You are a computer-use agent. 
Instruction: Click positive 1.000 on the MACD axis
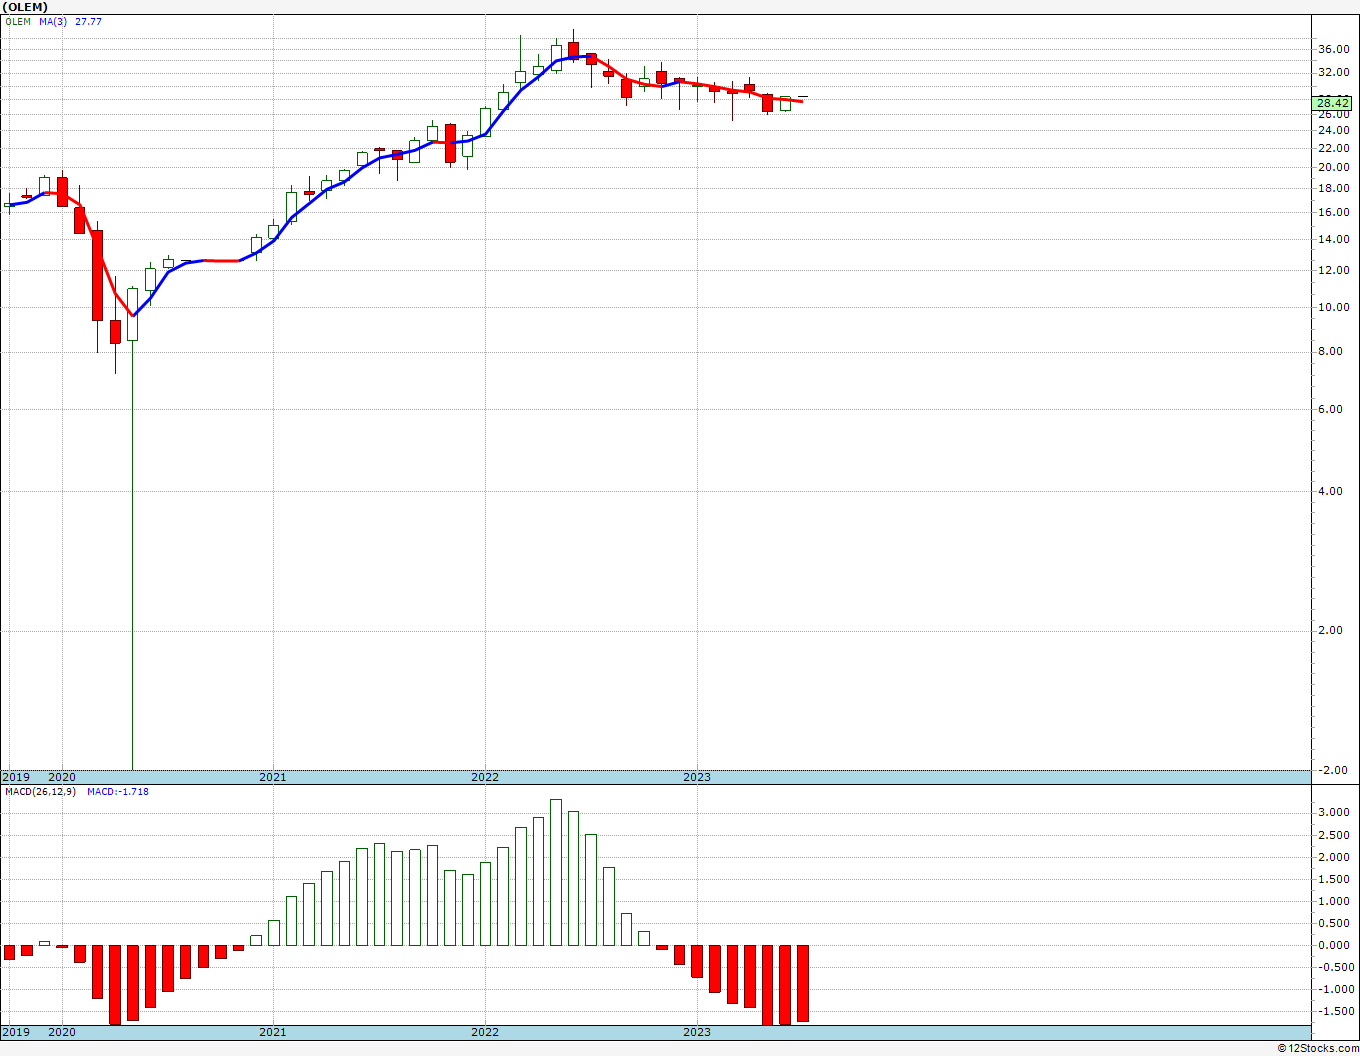1335,901
